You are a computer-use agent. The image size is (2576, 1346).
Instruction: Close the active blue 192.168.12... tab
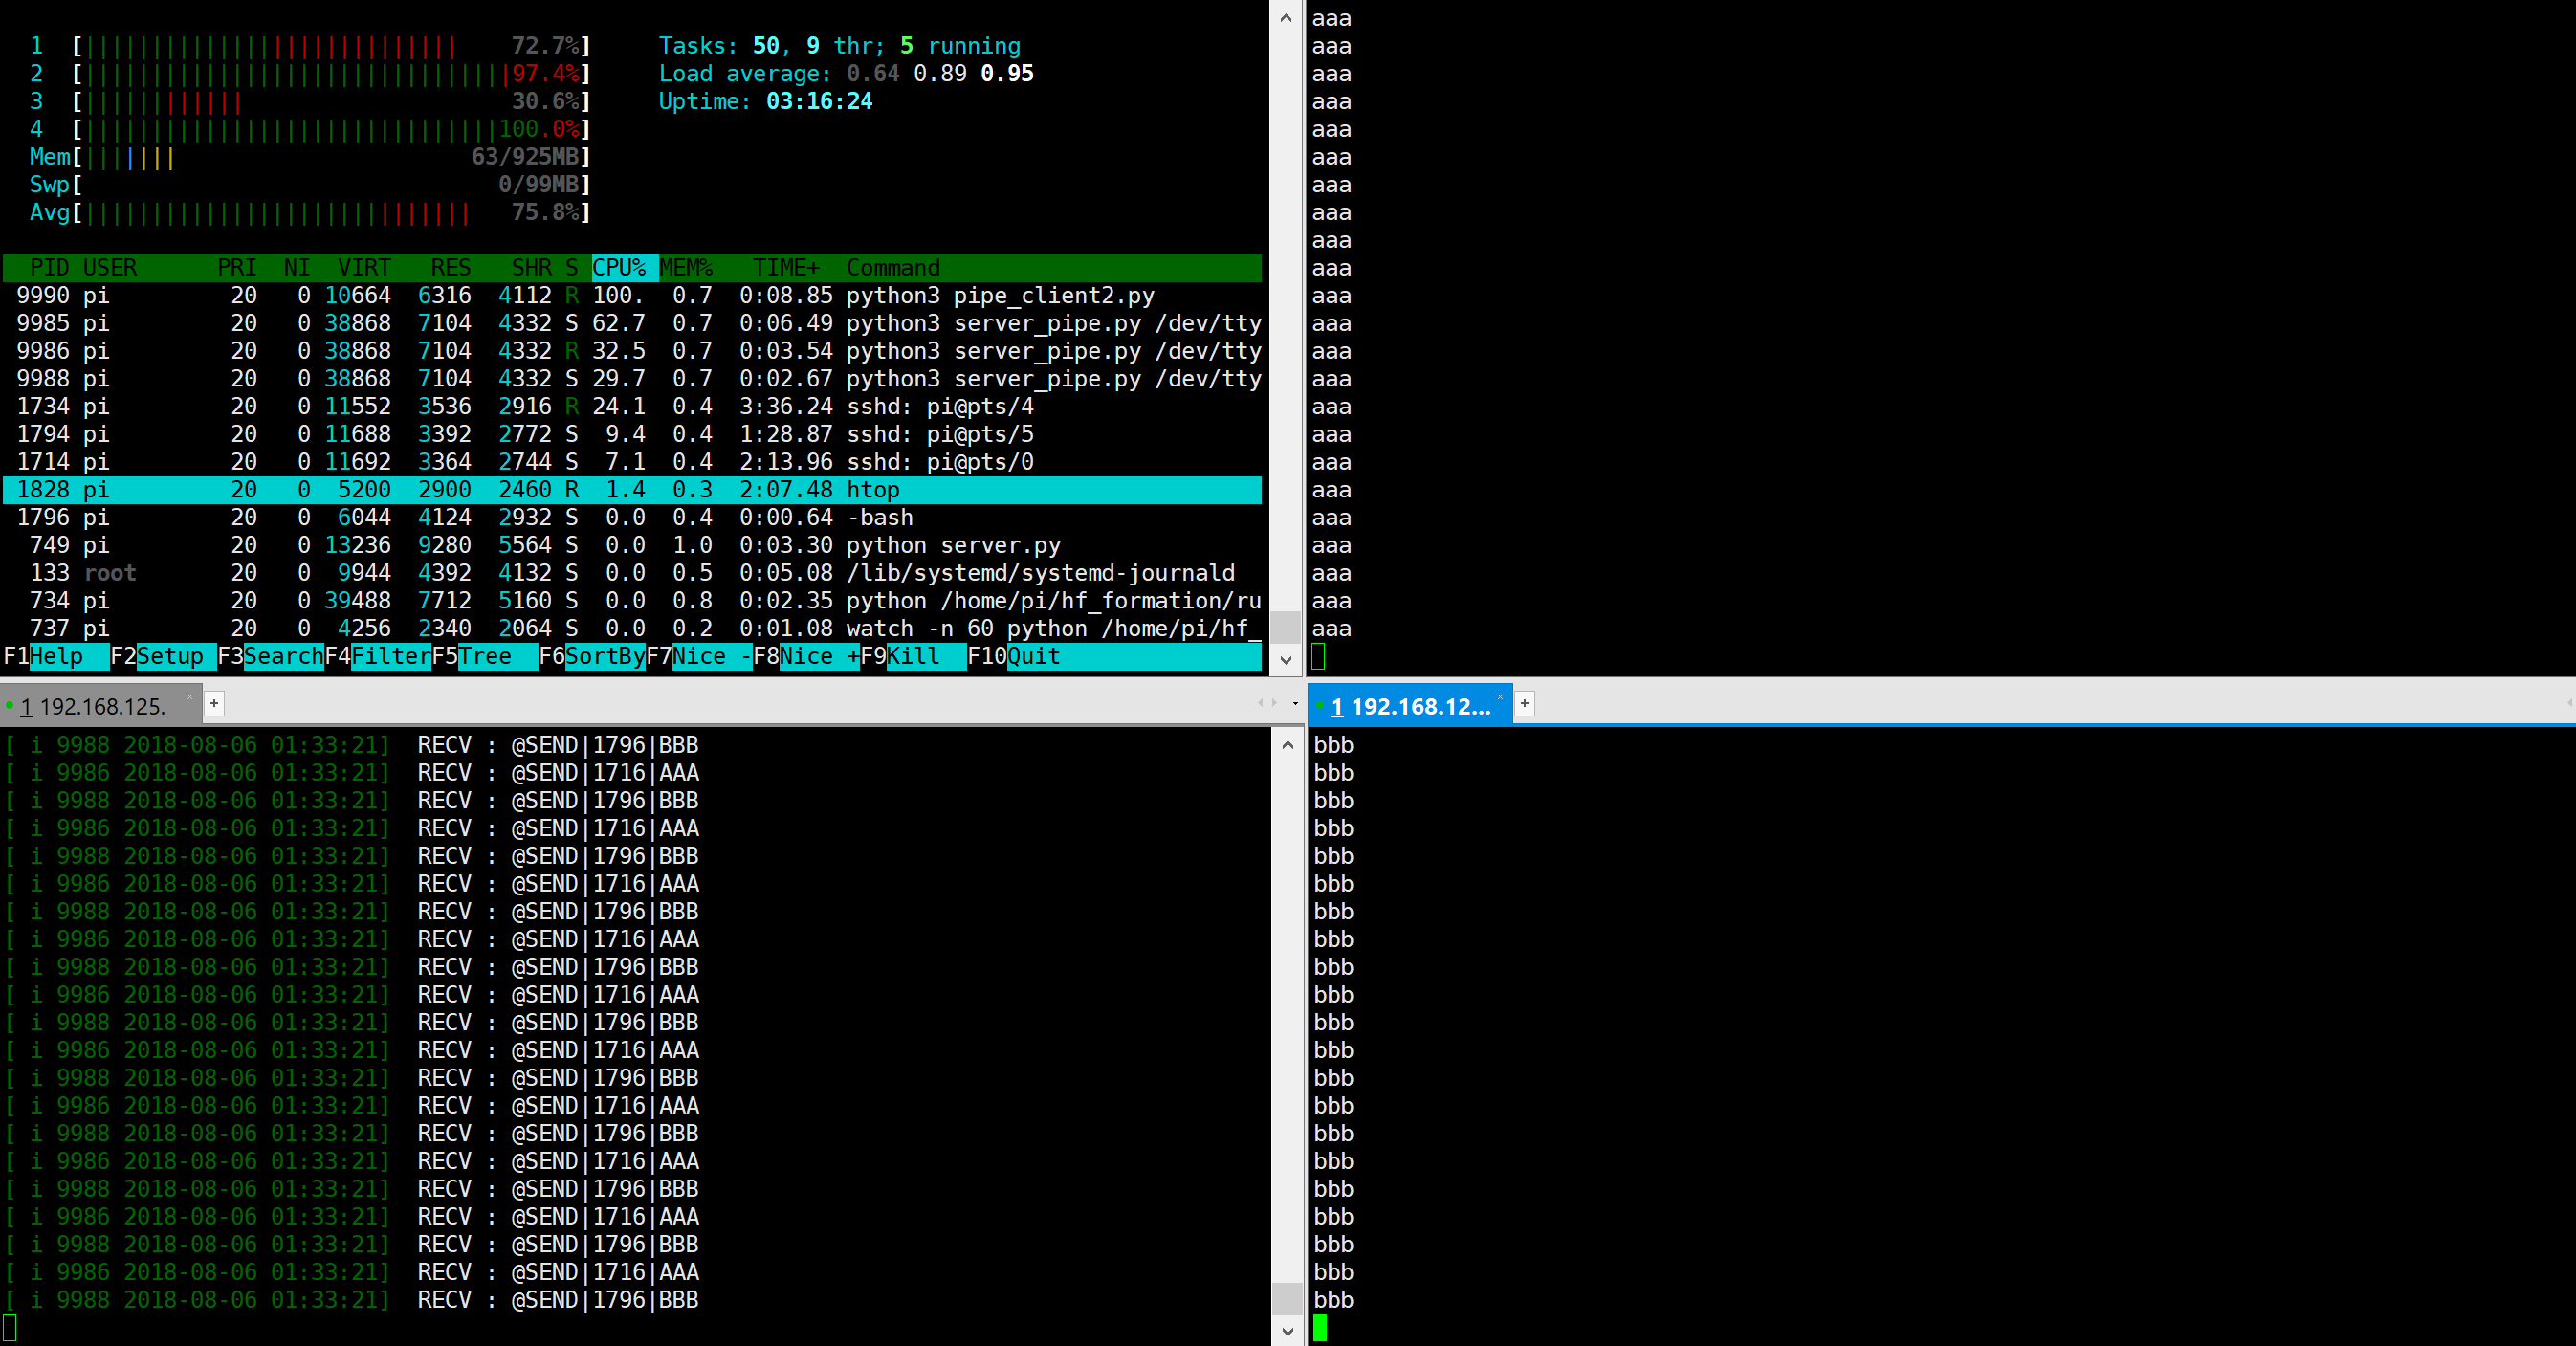point(1500,697)
